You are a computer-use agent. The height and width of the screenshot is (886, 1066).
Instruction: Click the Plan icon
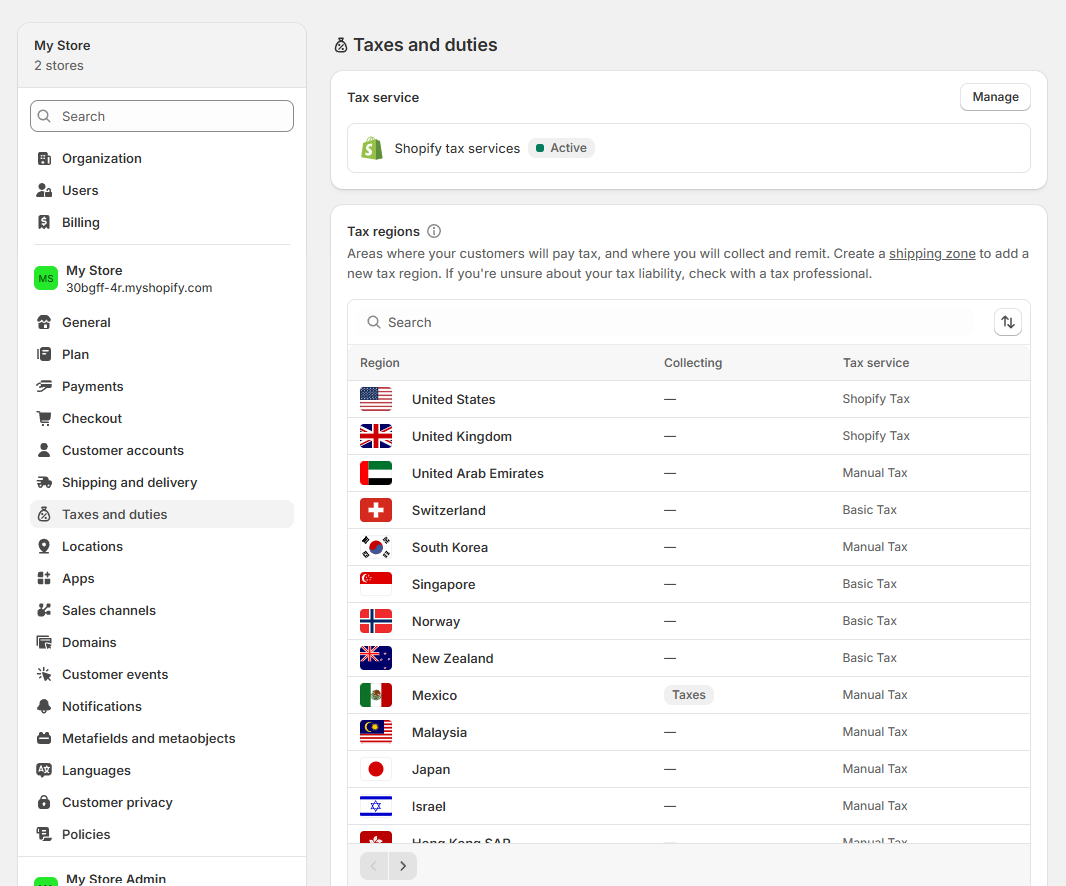point(44,354)
